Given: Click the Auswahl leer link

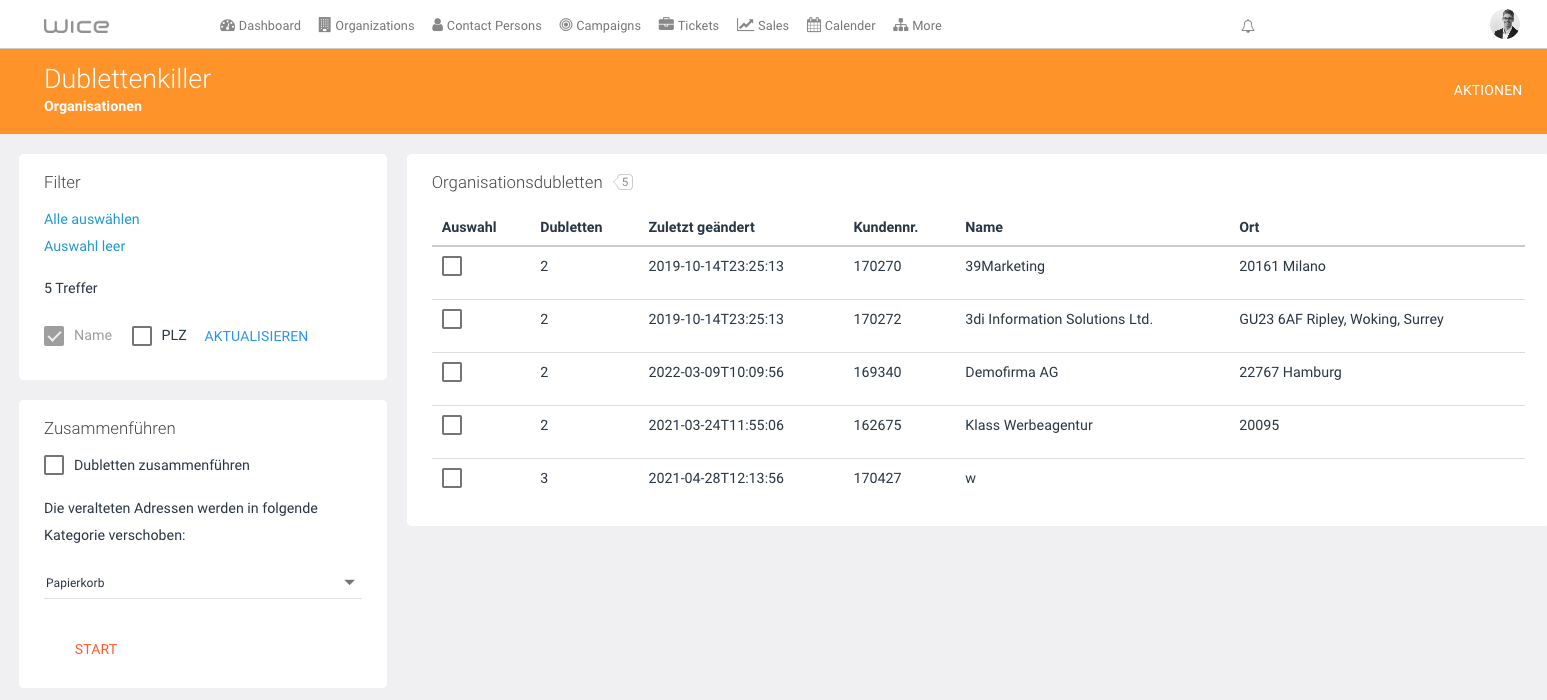Looking at the screenshot, I should pos(85,246).
